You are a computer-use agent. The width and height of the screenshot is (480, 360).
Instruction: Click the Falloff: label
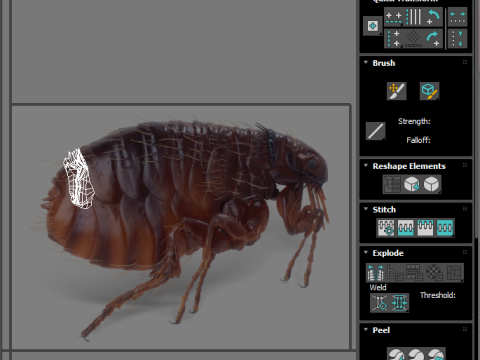coord(418,140)
